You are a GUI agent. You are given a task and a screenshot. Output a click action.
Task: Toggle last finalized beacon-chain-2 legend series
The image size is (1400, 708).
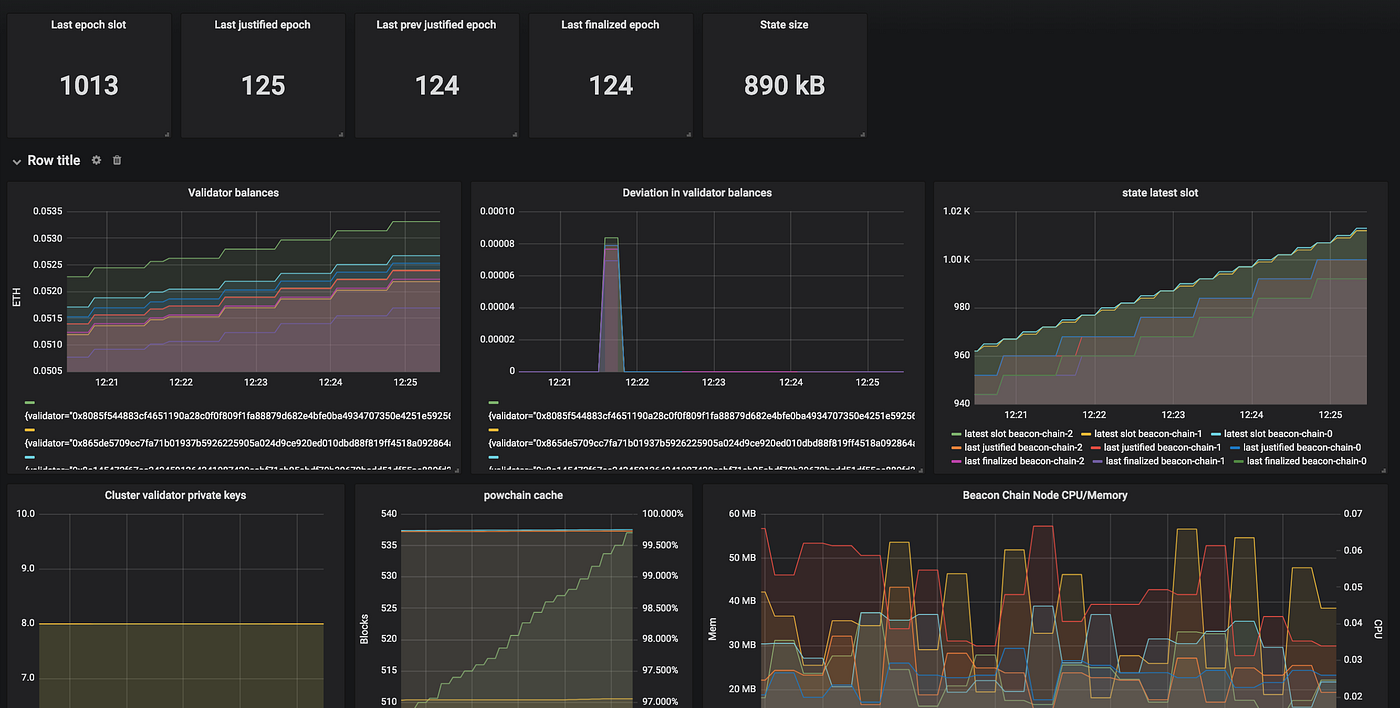1016,461
